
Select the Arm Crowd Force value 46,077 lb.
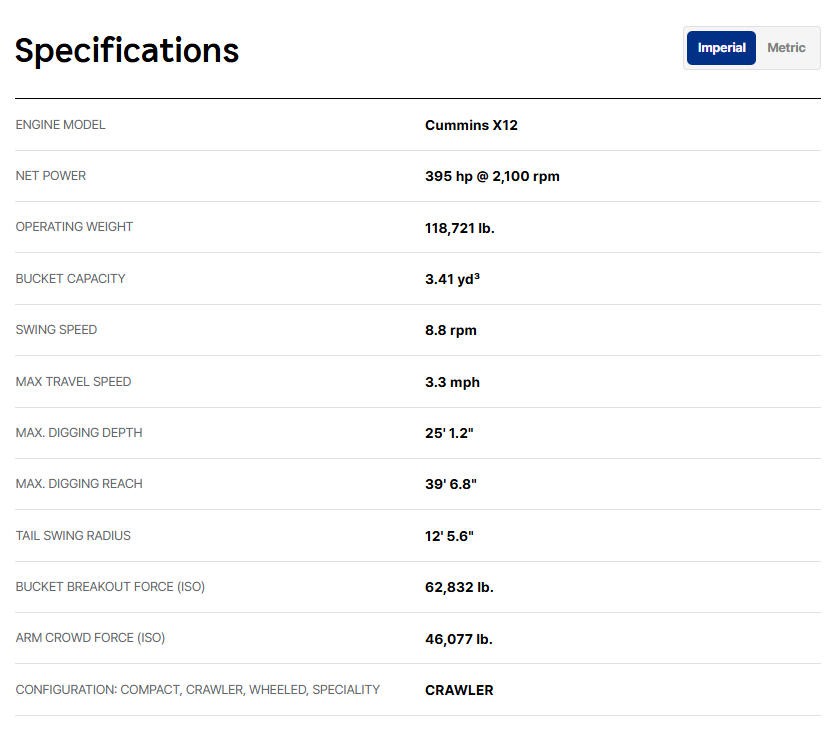[458, 639]
